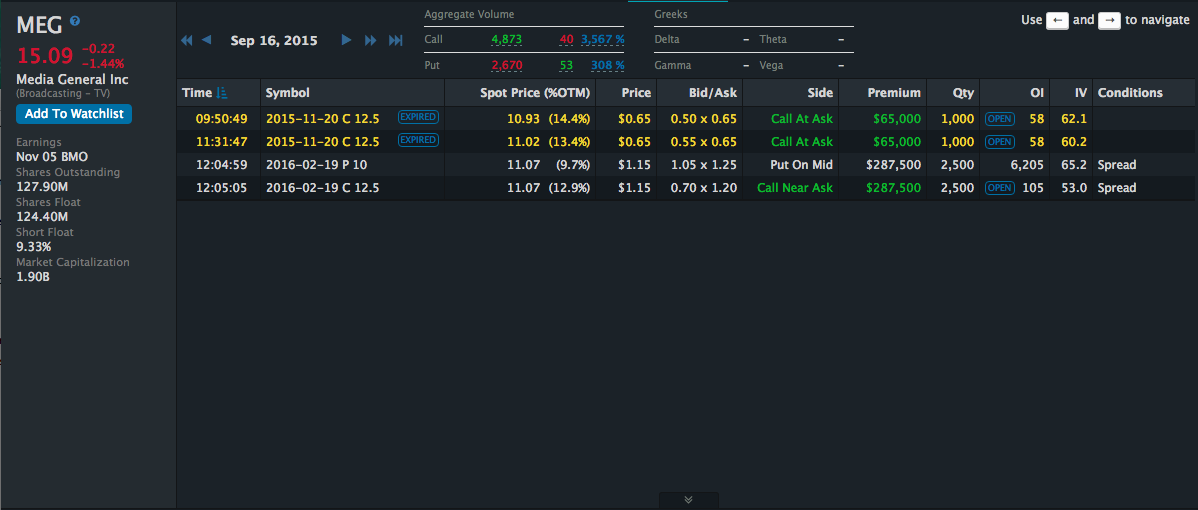Click the stock price 15.09
The image size is (1198, 510).
point(45,56)
